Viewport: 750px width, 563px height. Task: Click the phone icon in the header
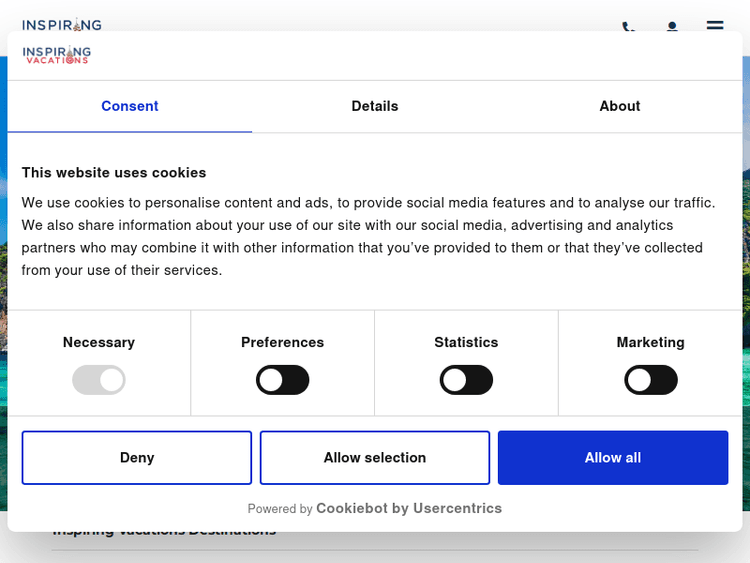[x=628, y=27]
